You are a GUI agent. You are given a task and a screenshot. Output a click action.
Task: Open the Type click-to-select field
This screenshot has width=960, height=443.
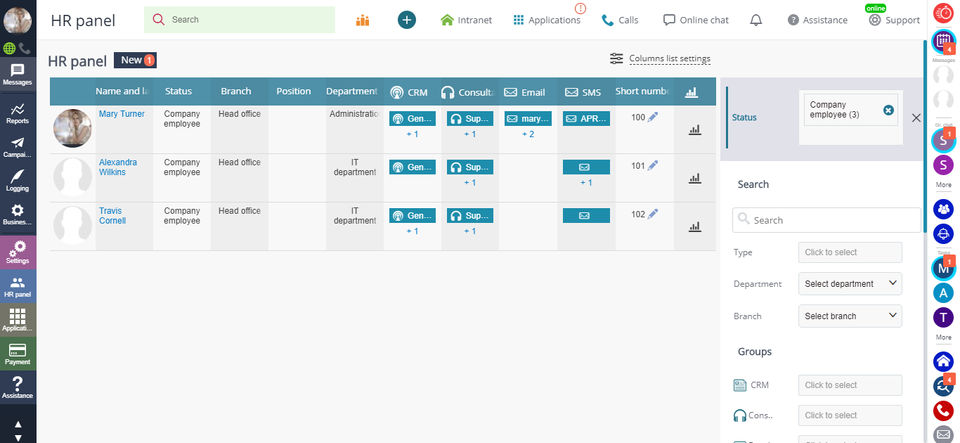(850, 252)
